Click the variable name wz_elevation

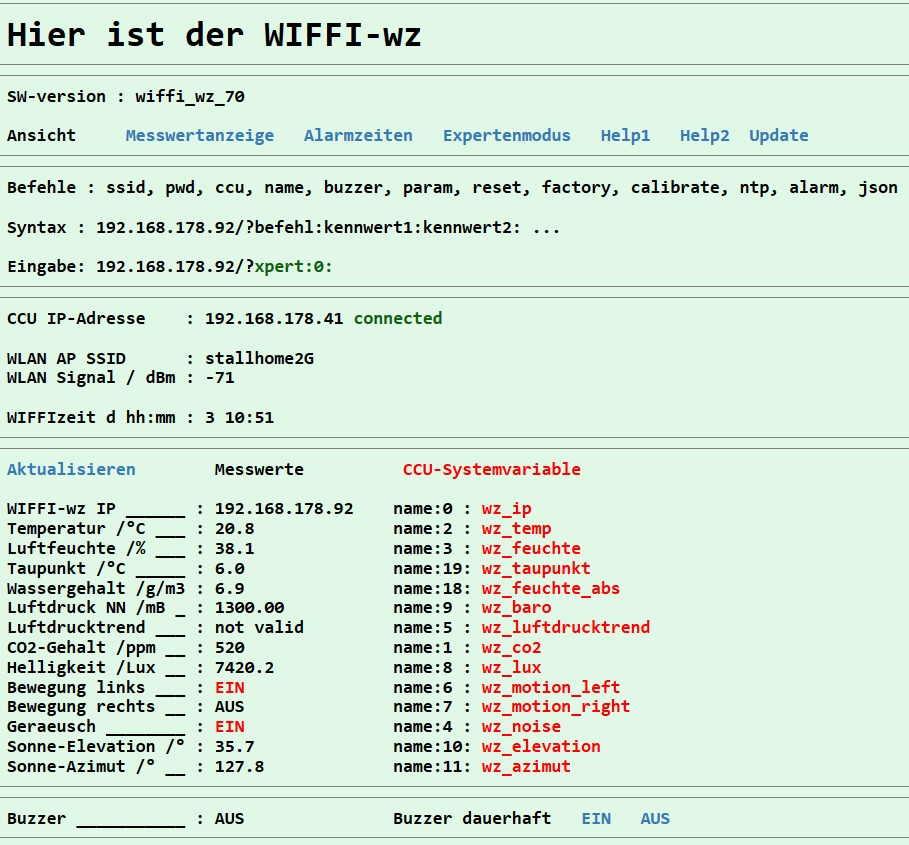pyautogui.click(x=541, y=746)
